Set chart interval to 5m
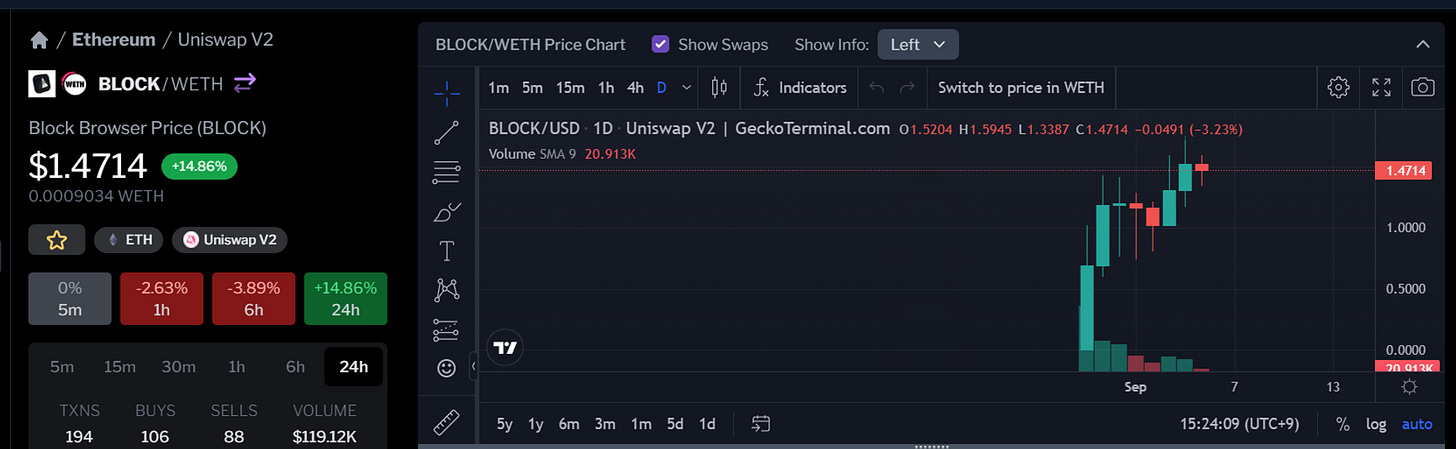The height and width of the screenshot is (449, 1456). [x=532, y=88]
